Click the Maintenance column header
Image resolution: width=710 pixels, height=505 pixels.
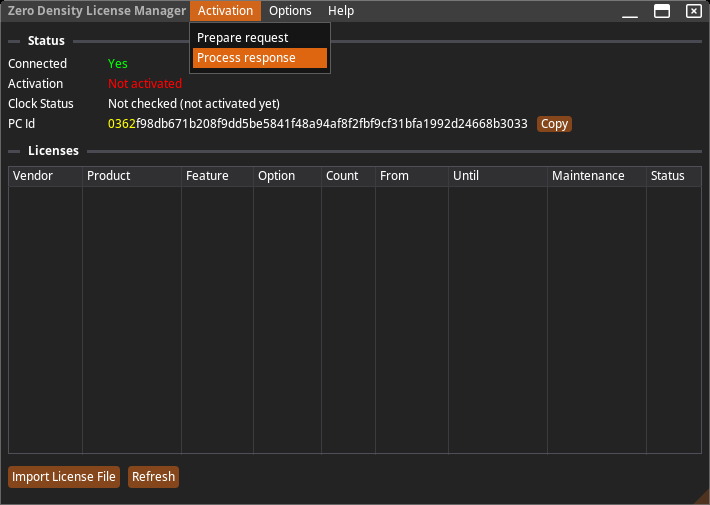[x=596, y=176]
